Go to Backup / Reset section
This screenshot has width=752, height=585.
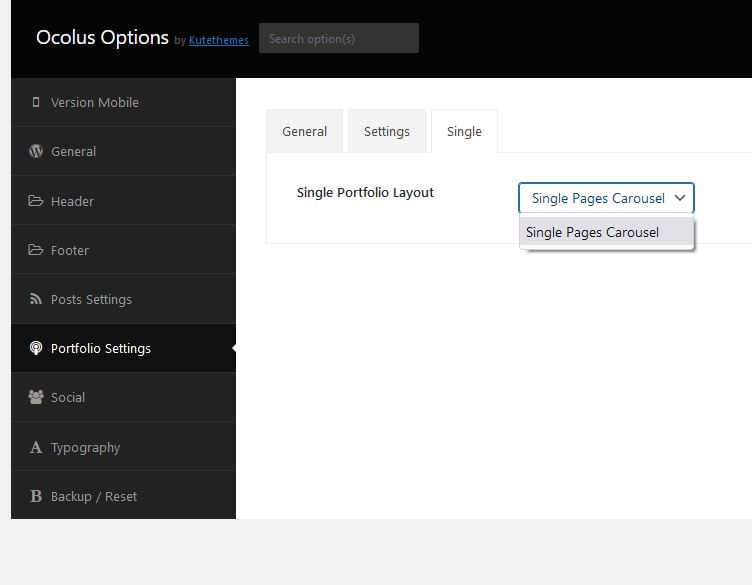(x=123, y=496)
